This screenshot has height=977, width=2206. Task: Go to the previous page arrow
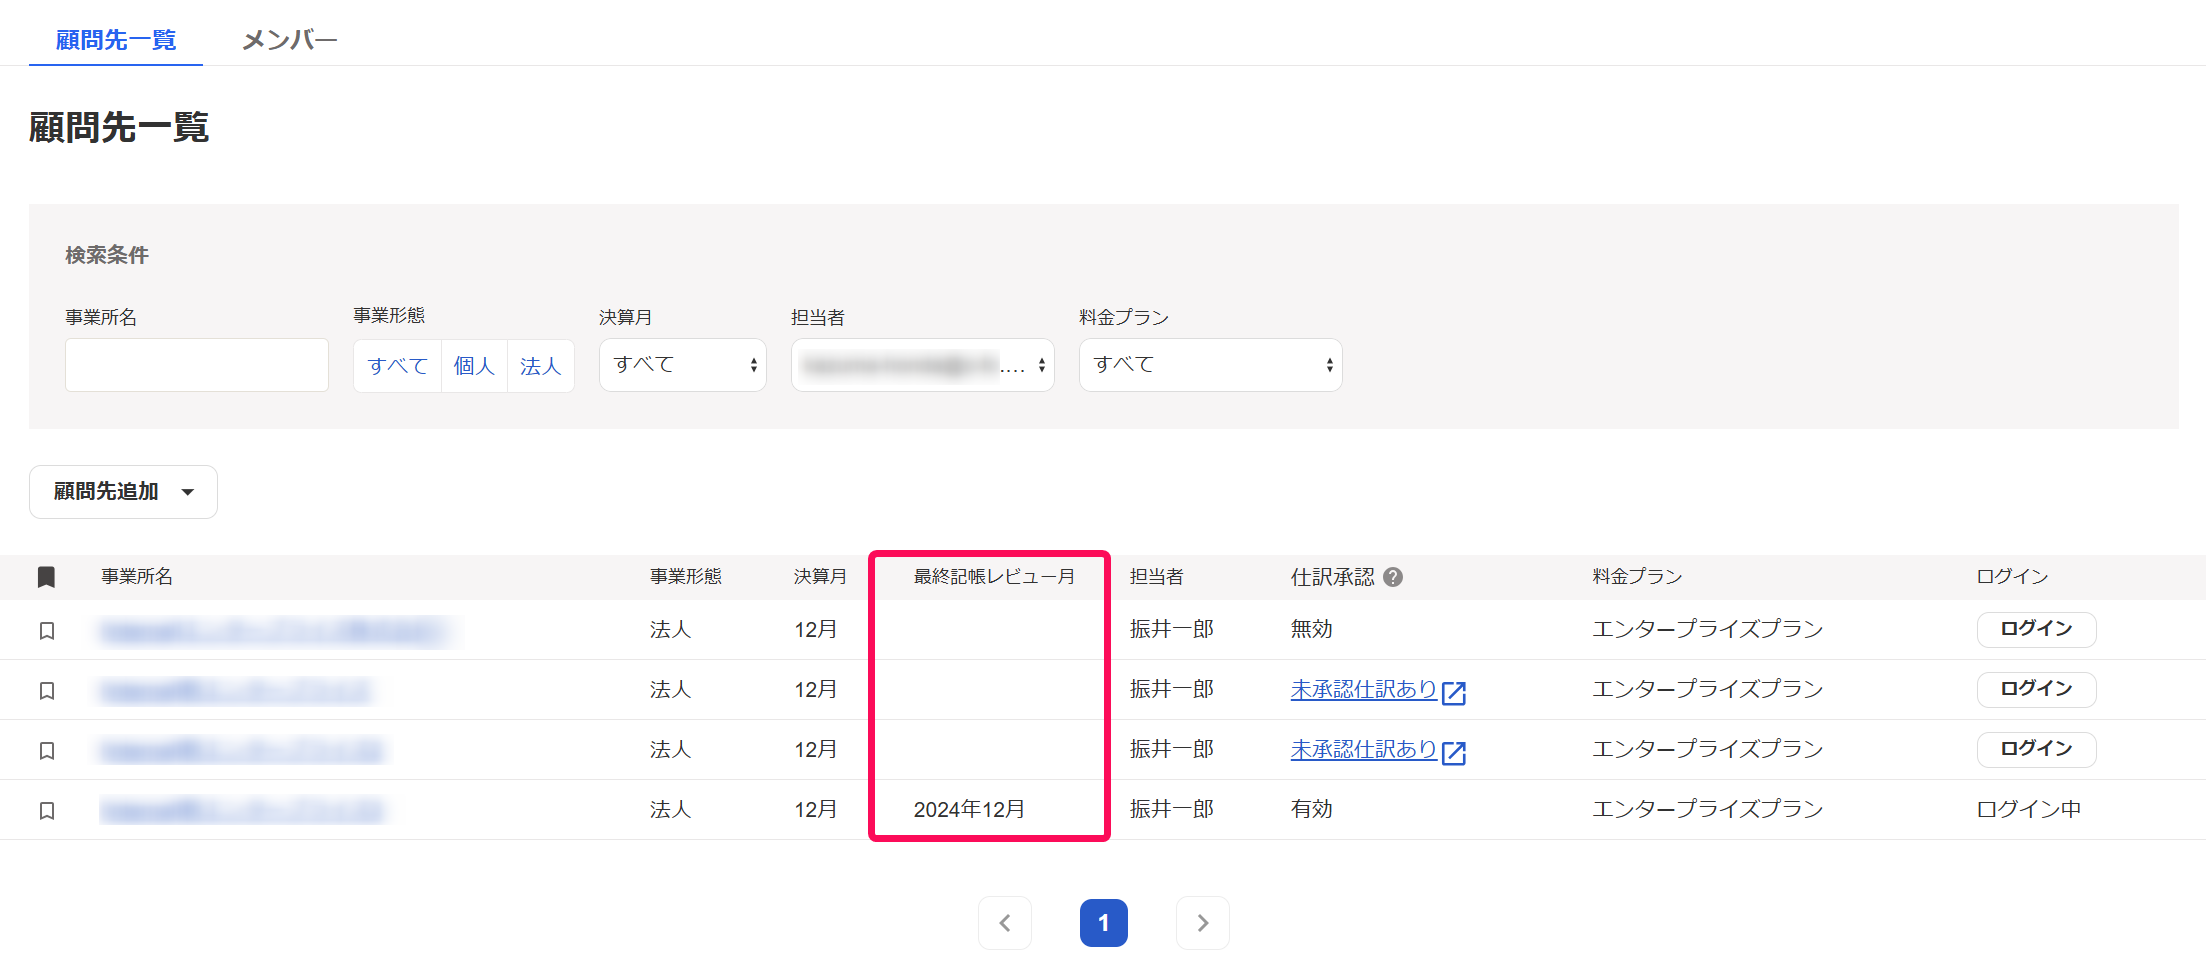tap(1005, 923)
